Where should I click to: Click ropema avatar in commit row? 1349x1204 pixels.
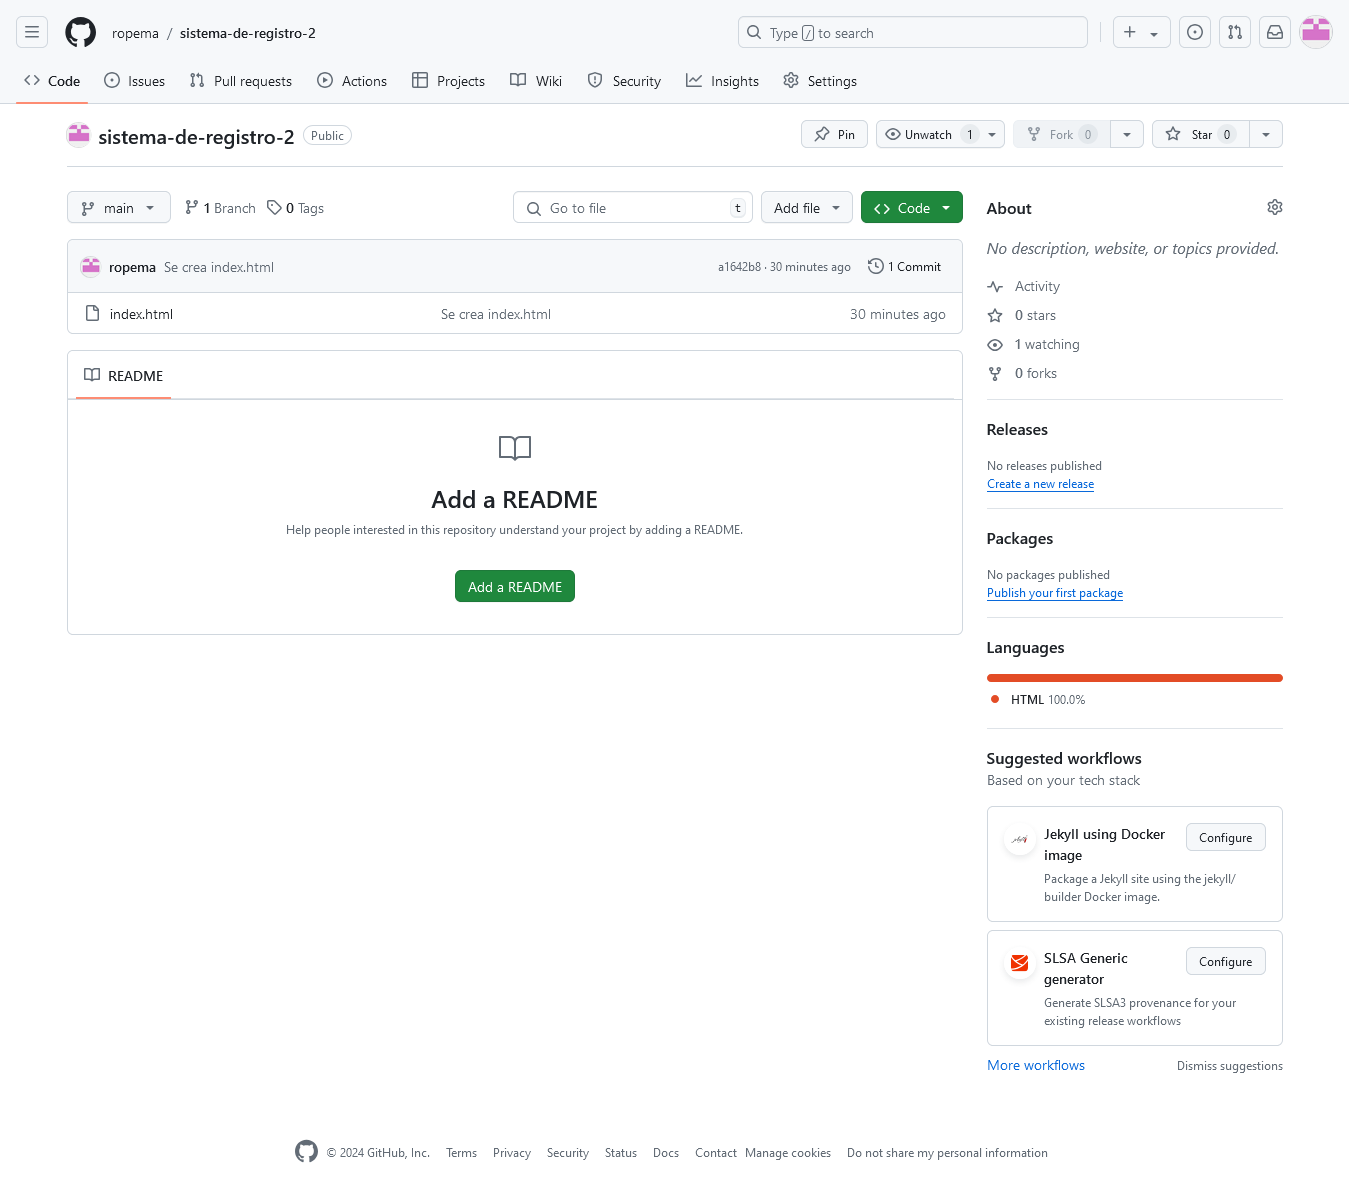(x=91, y=266)
